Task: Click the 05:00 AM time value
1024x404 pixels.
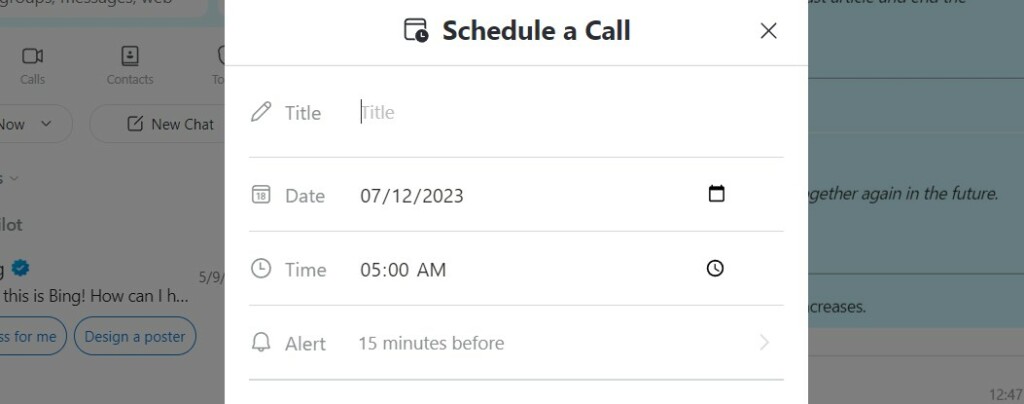Action: click(x=403, y=269)
